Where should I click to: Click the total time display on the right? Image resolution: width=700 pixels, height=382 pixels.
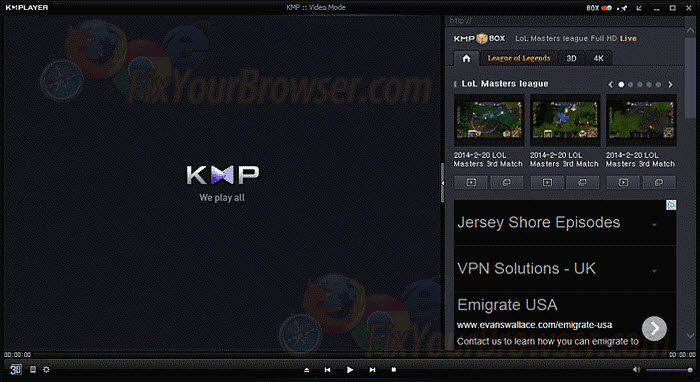(682, 355)
